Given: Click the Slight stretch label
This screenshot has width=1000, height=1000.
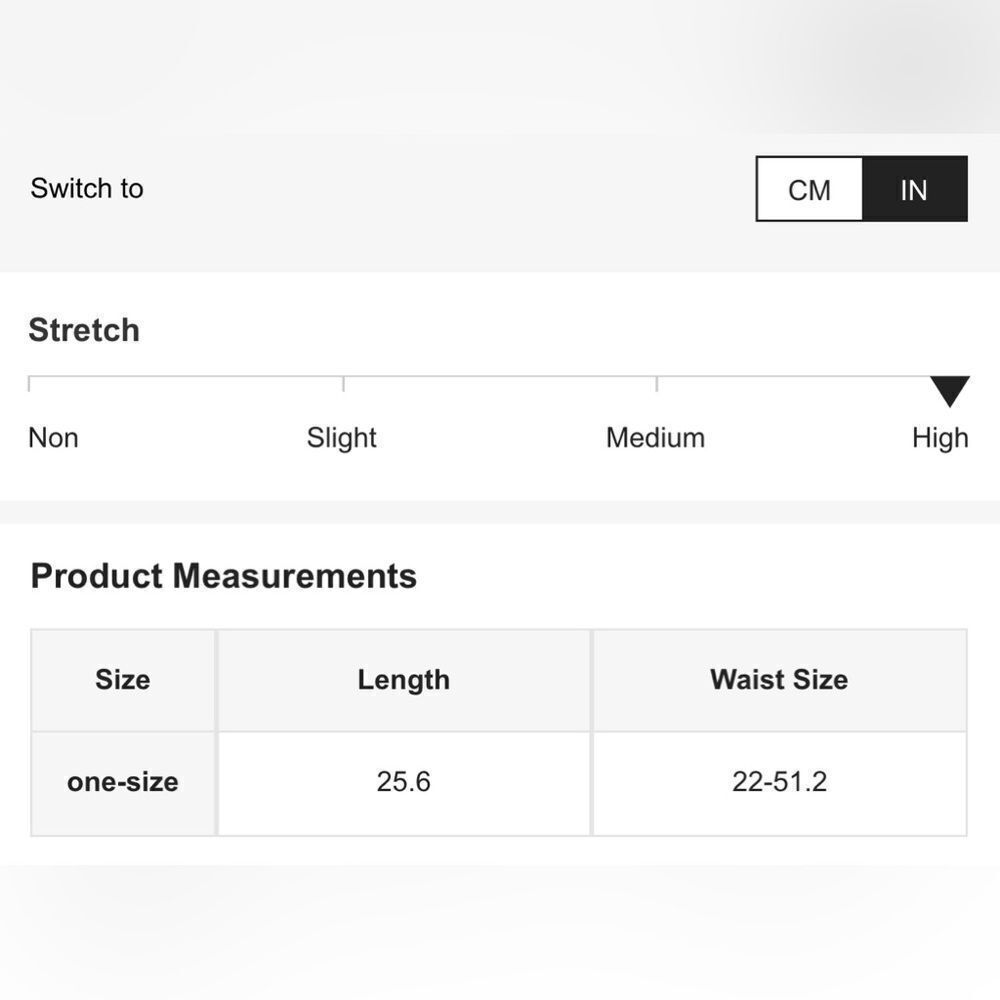Looking at the screenshot, I should pos(342,438).
